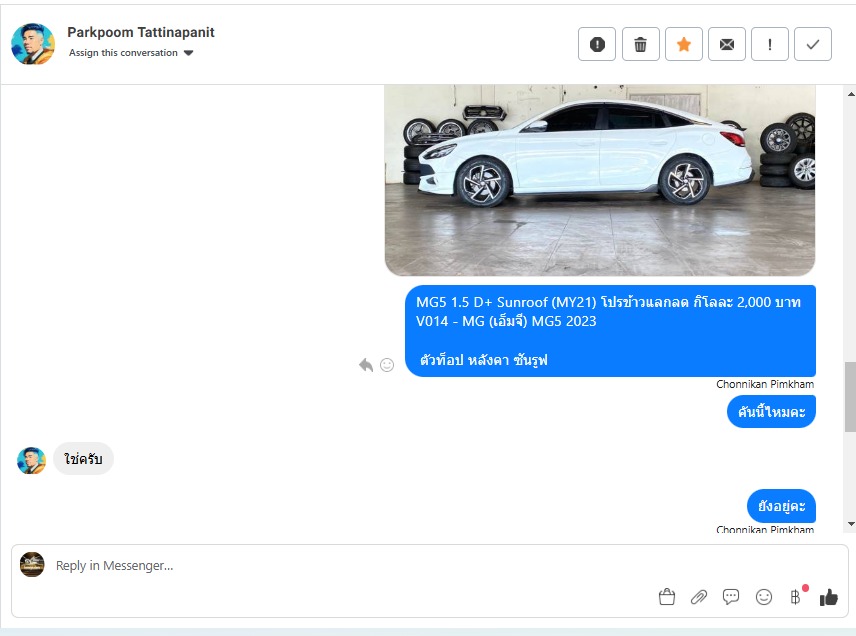The width and height of the screenshot is (856, 636).
Task: Open Assign this conversation dropdown
Action: 131,53
